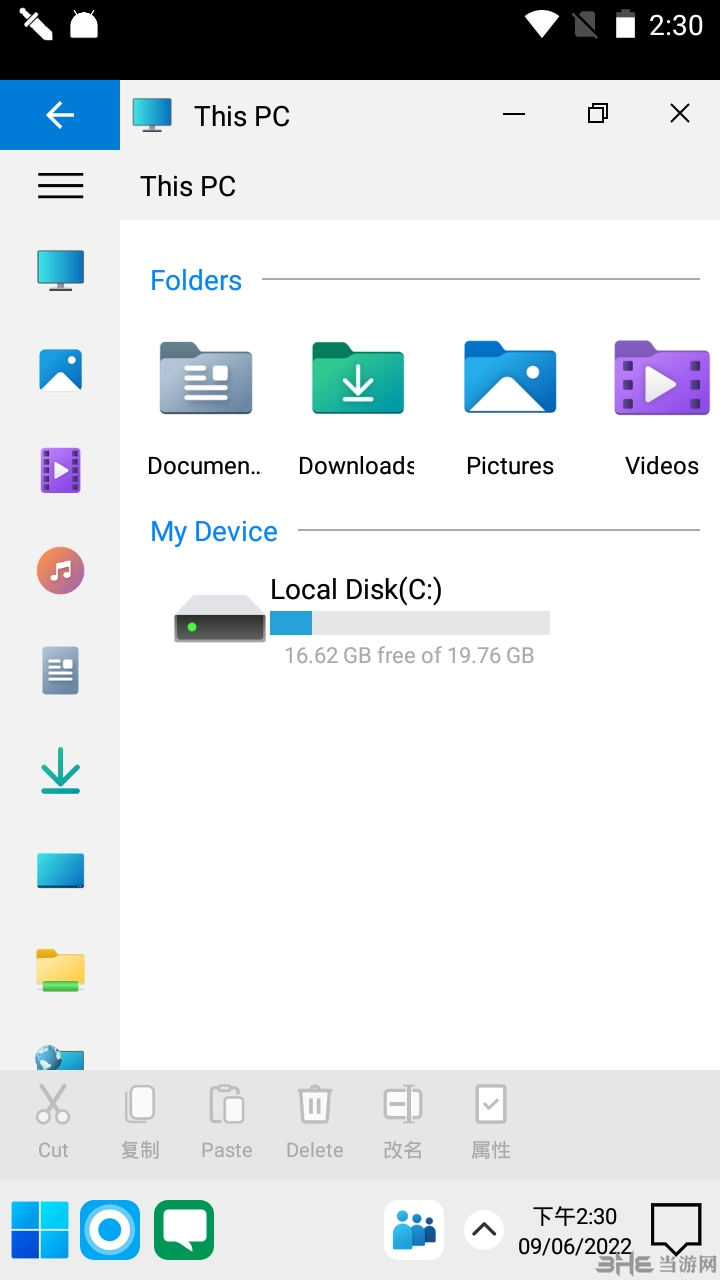
Task: Expand the system tray chevron
Action: pyautogui.click(x=484, y=1230)
